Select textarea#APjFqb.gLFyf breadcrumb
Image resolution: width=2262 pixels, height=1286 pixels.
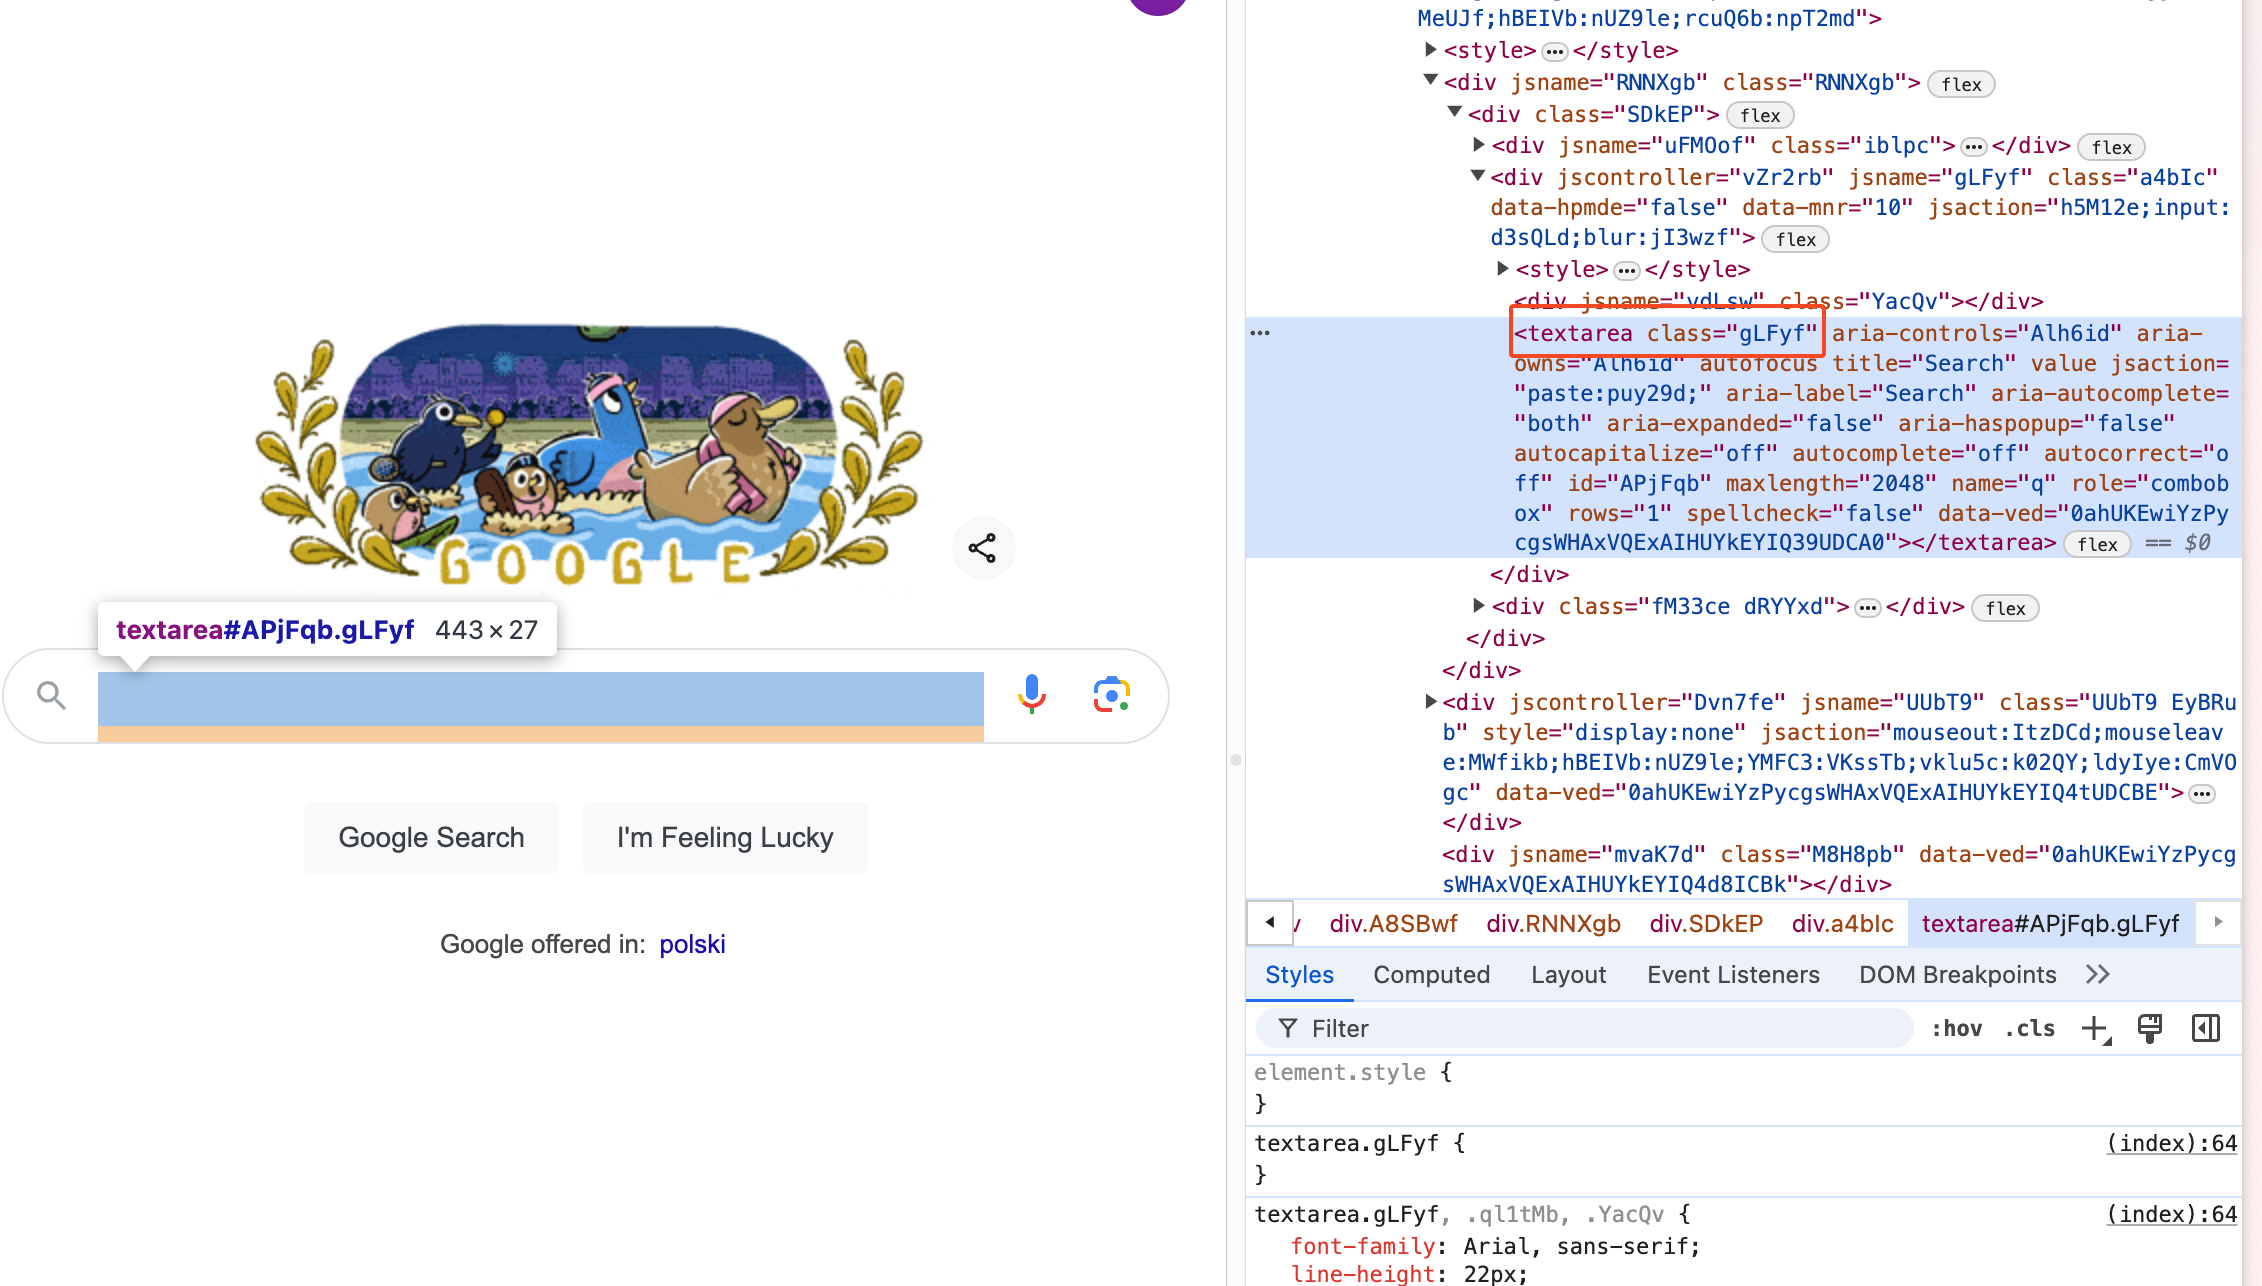point(2050,923)
